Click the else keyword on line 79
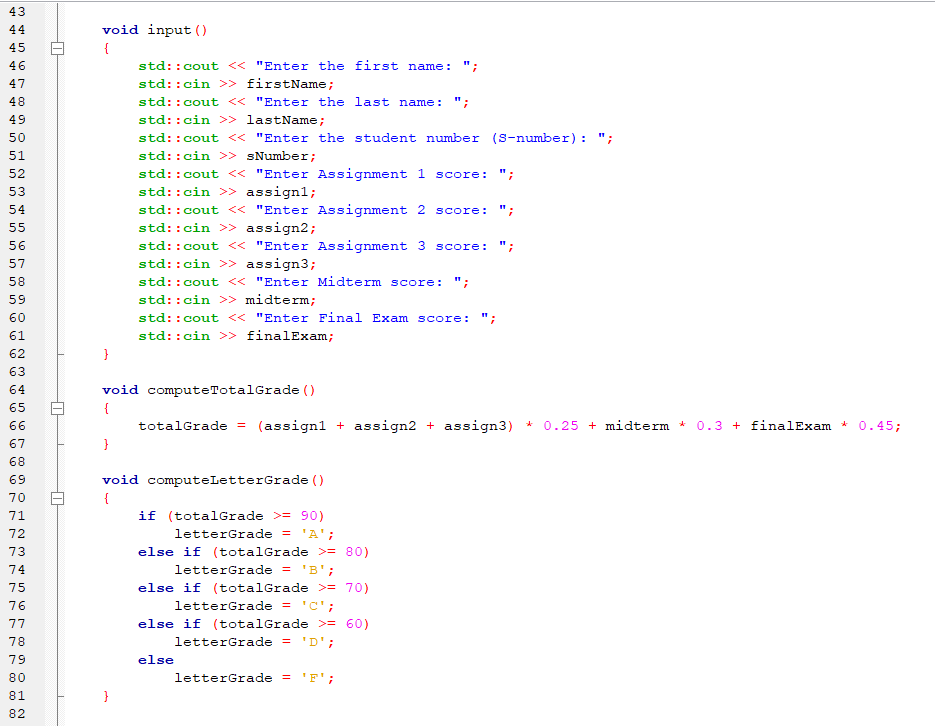Image resolution: width=935 pixels, height=726 pixels. 155,659
